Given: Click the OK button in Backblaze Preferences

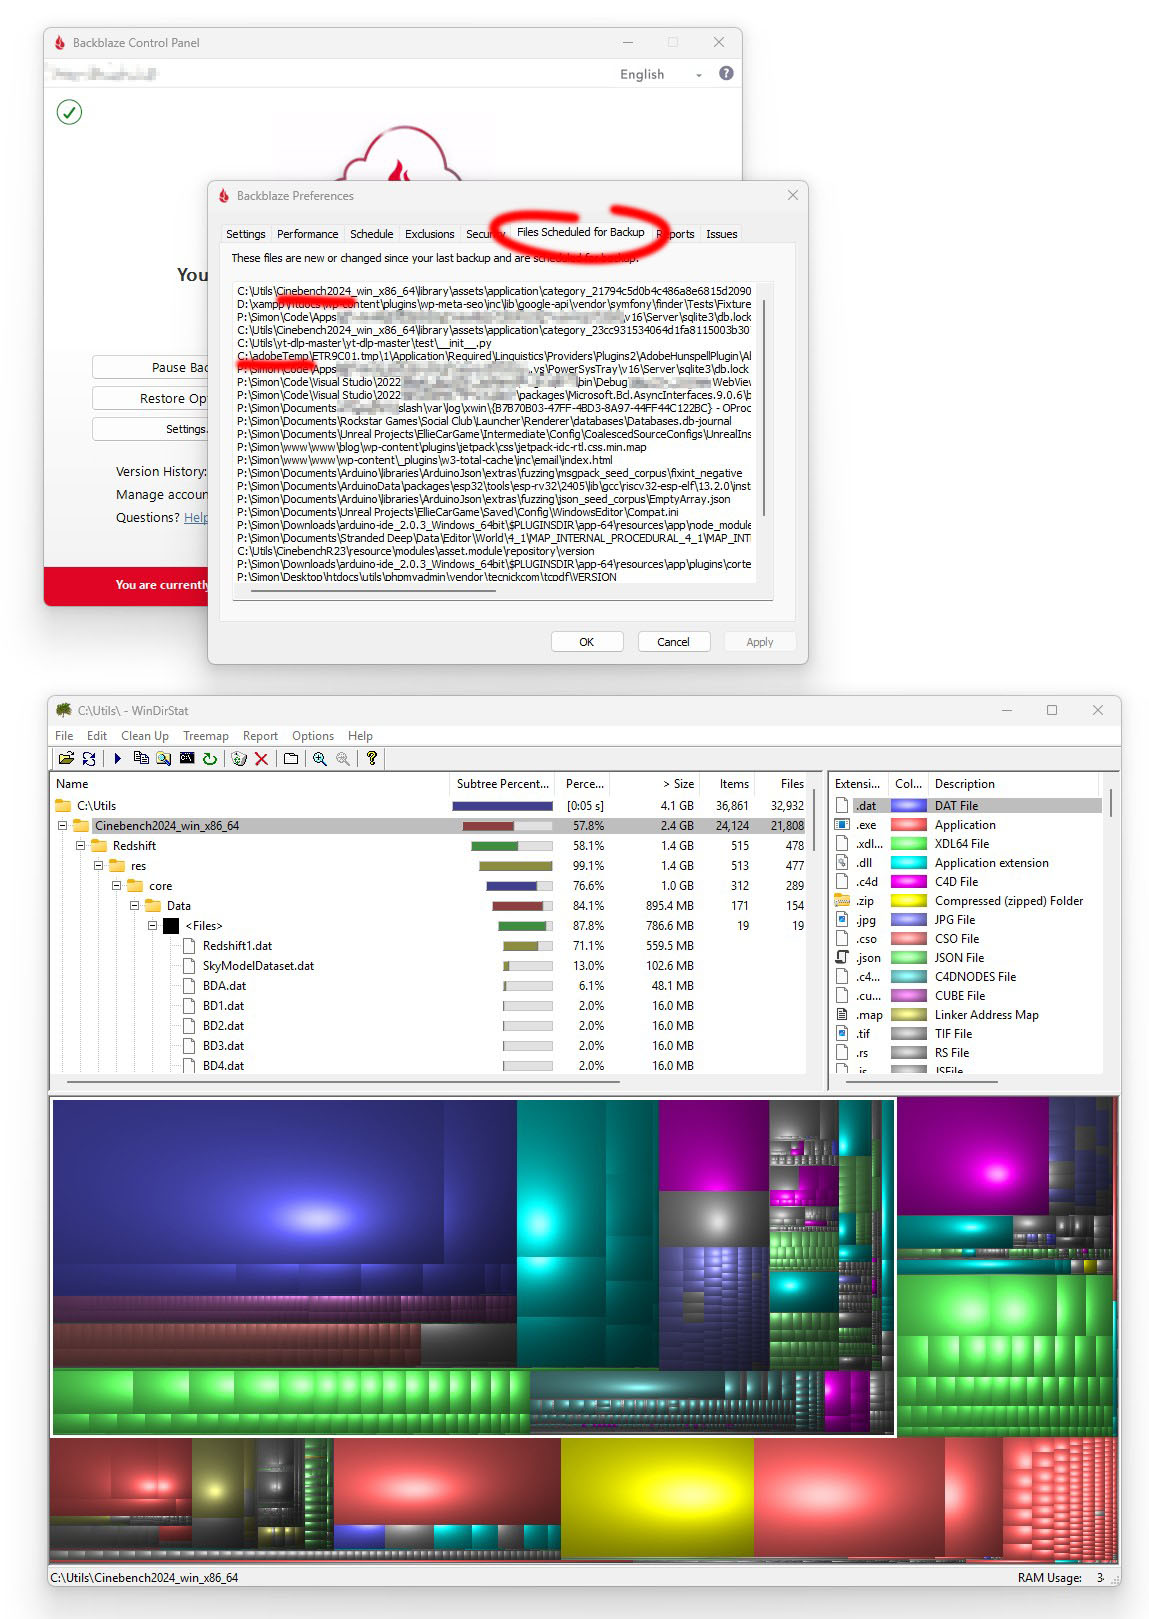Looking at the screenshot, I should pos(586,642).
